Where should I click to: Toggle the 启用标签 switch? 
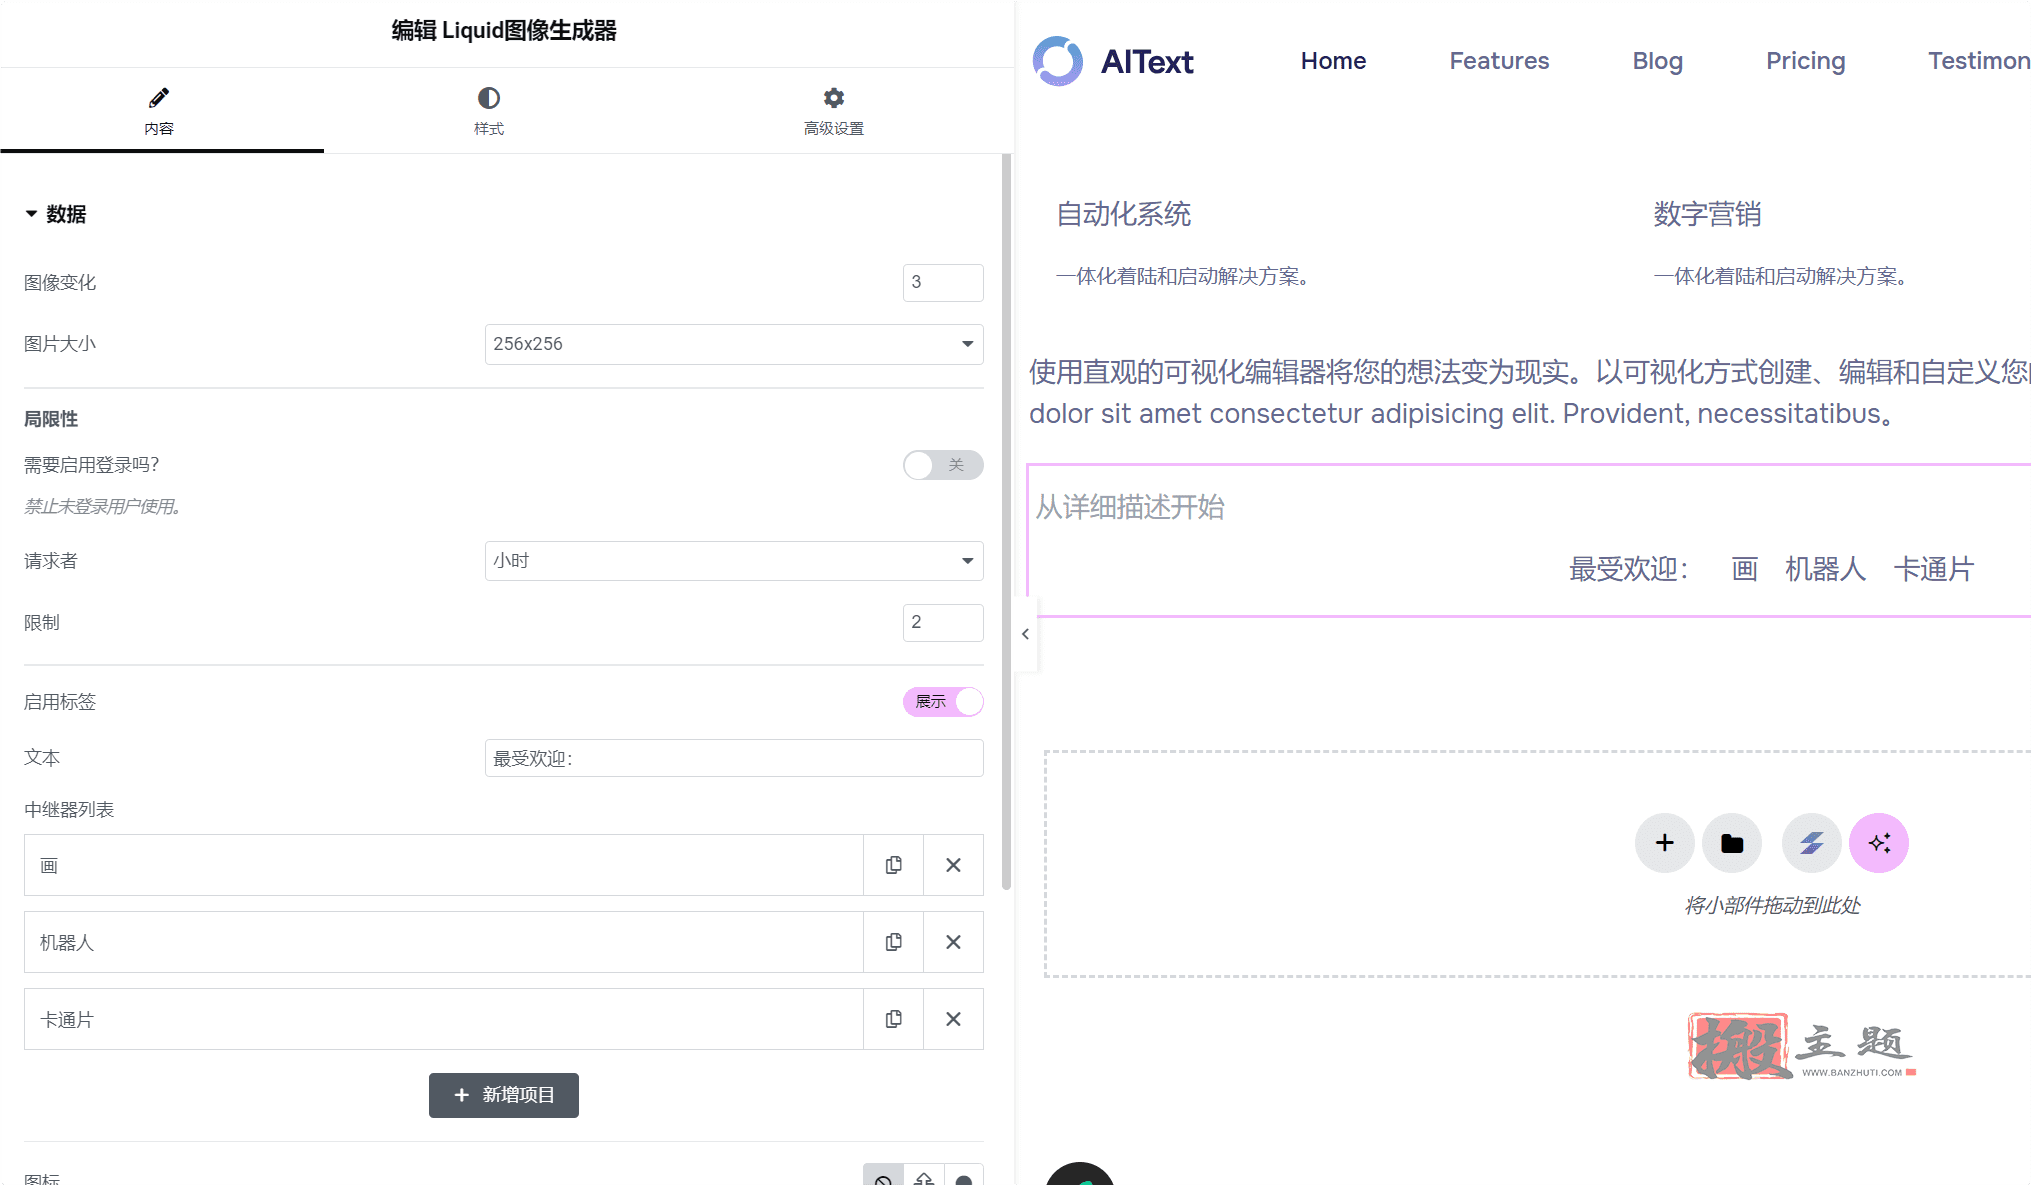(942, 702)
